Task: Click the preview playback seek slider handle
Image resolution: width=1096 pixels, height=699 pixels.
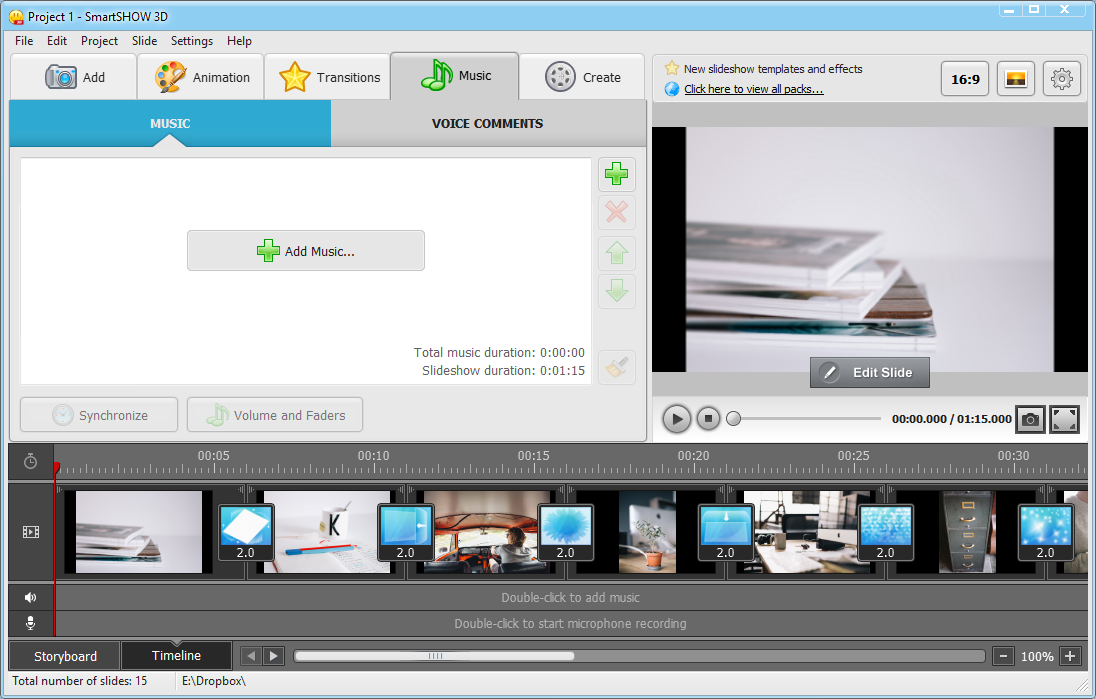Action: (734, 419)
